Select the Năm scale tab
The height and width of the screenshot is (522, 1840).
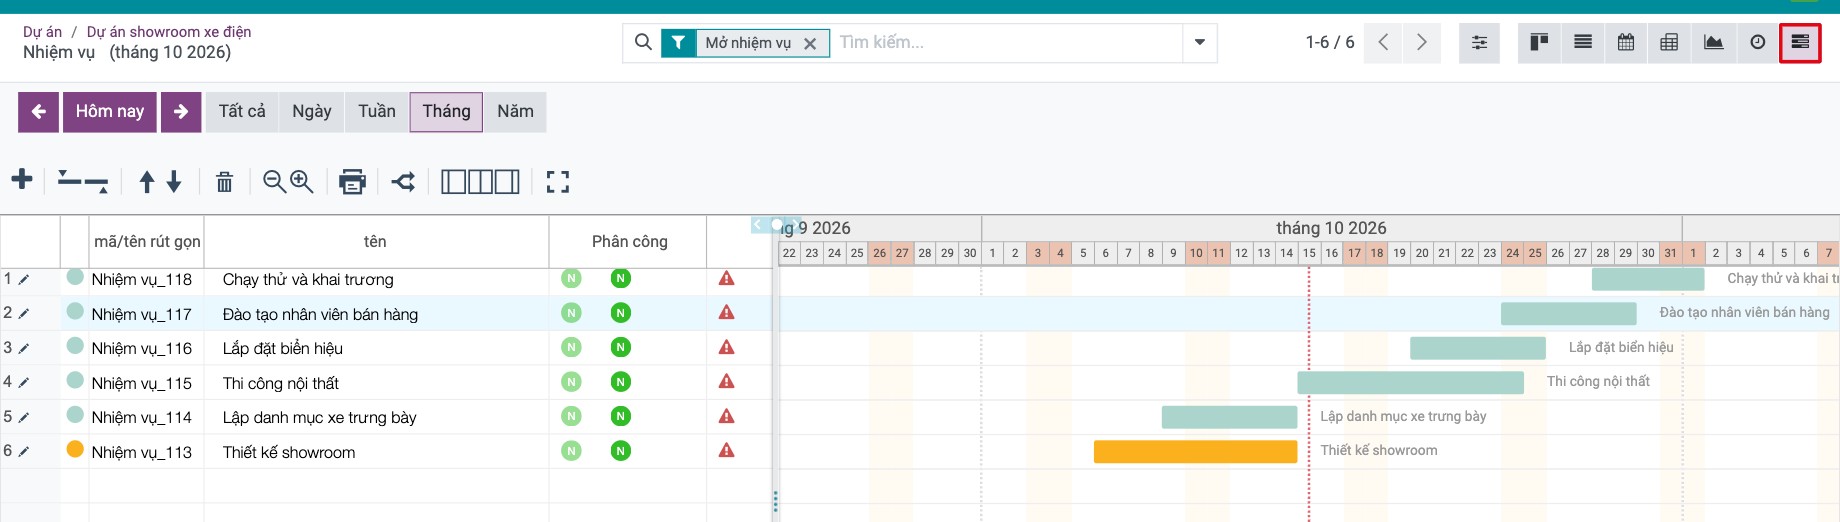click(515, 111)
